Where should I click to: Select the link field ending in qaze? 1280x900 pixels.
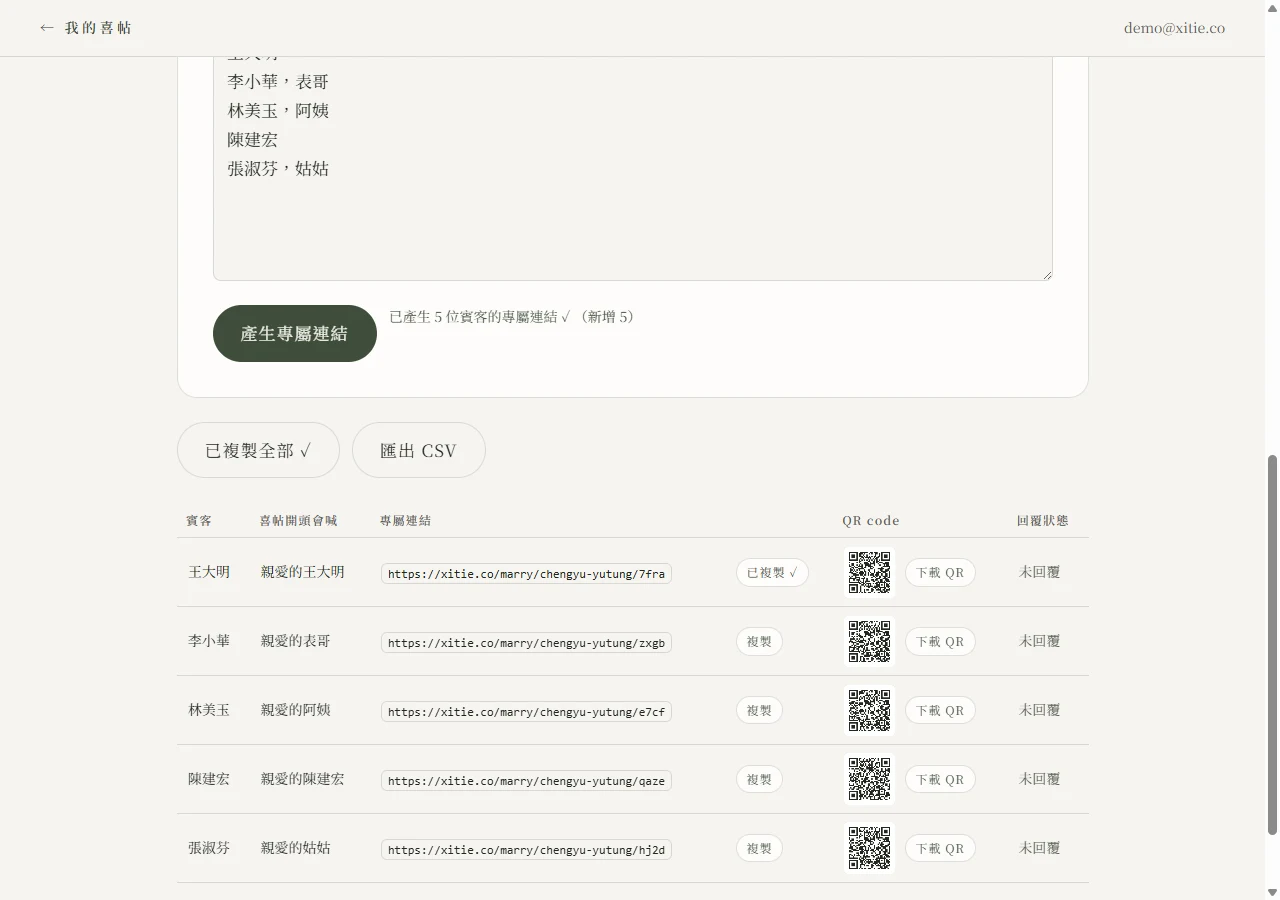coord(526,781)
